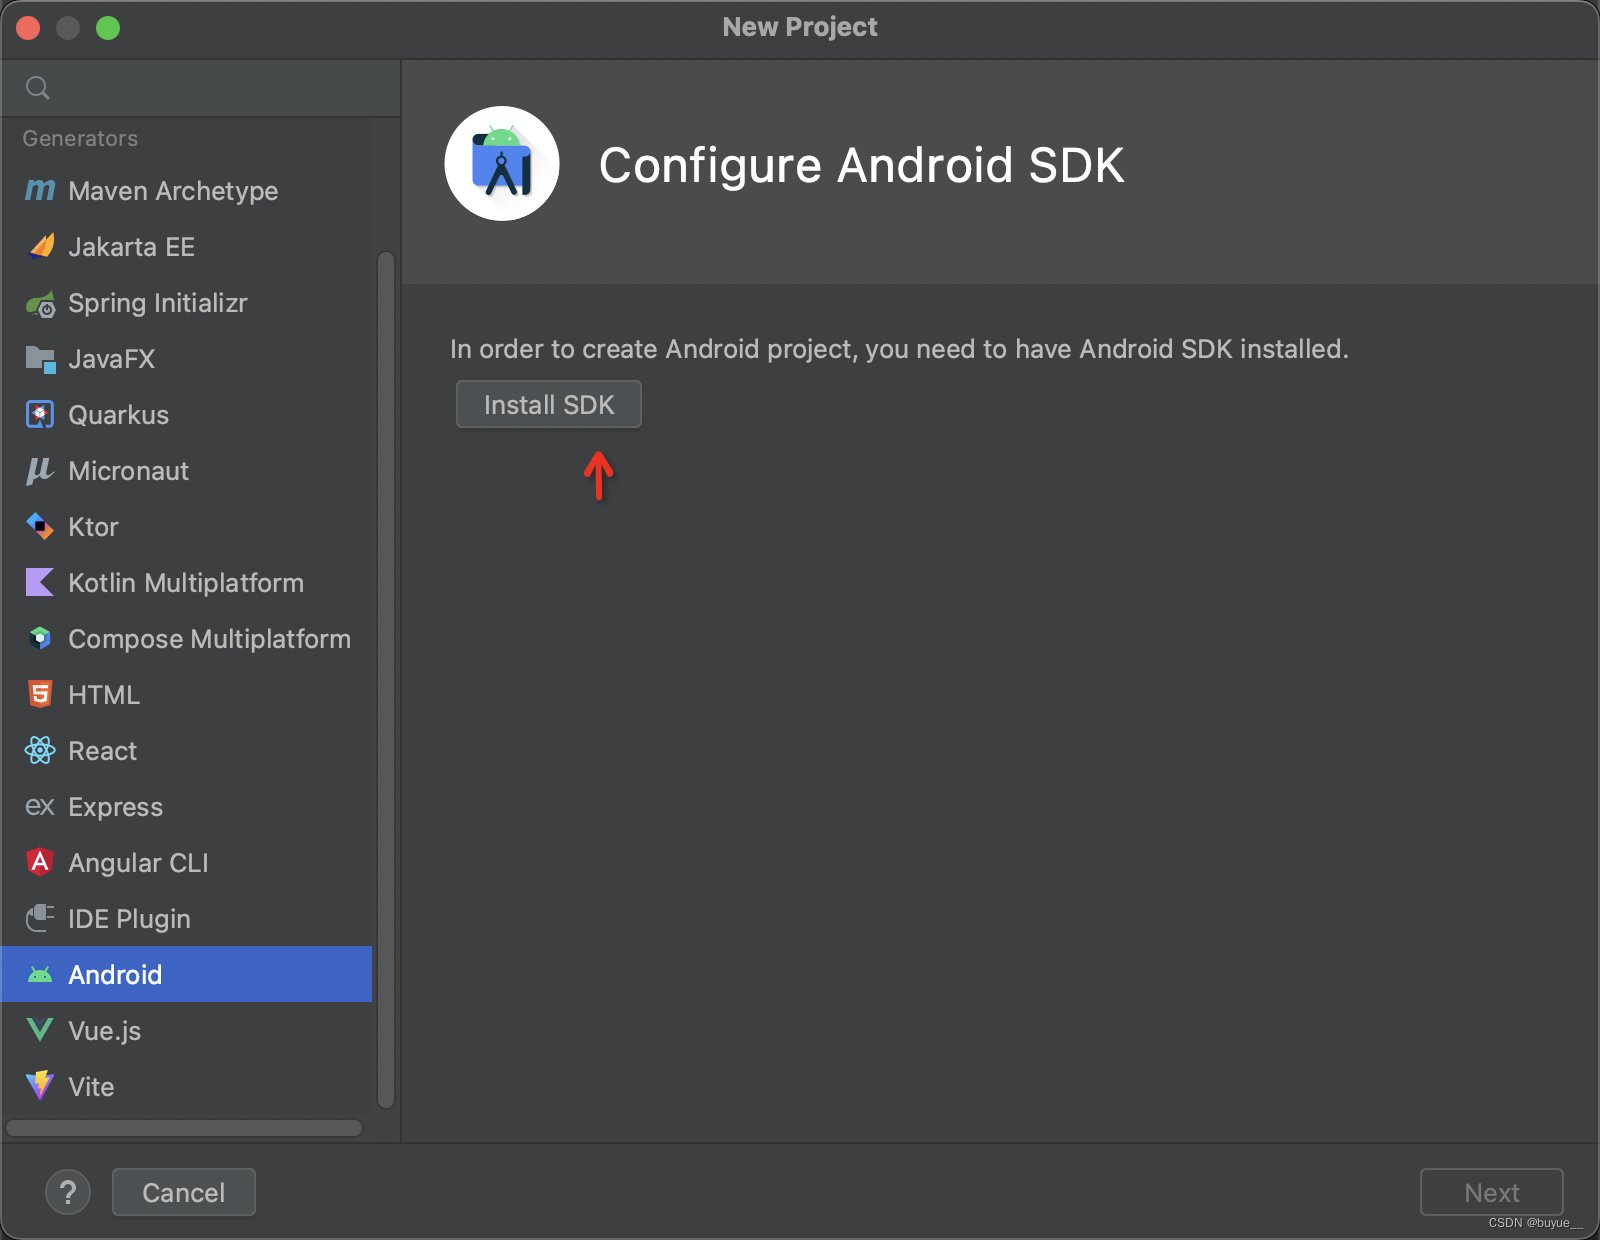Click the generators list vertical scrollbar

[x=386, y=680]
